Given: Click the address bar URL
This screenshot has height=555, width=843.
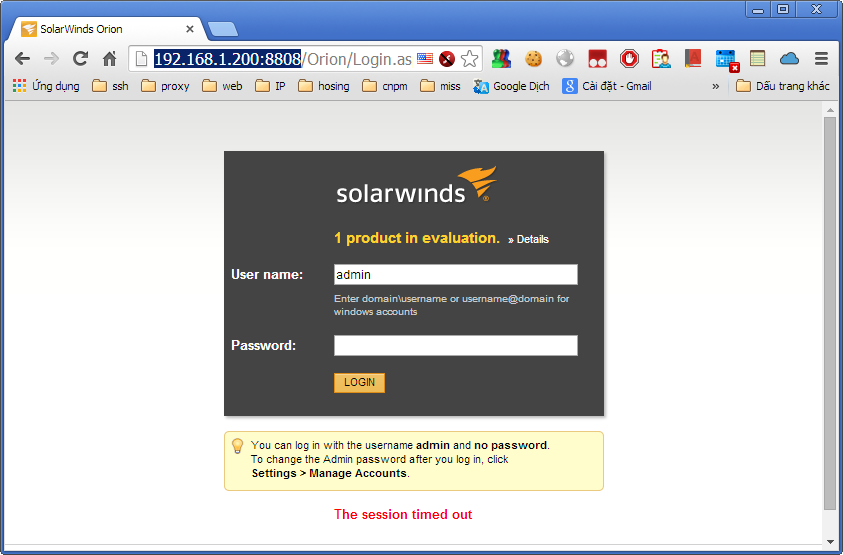Looking at the screenshot, I should point(282,59).
